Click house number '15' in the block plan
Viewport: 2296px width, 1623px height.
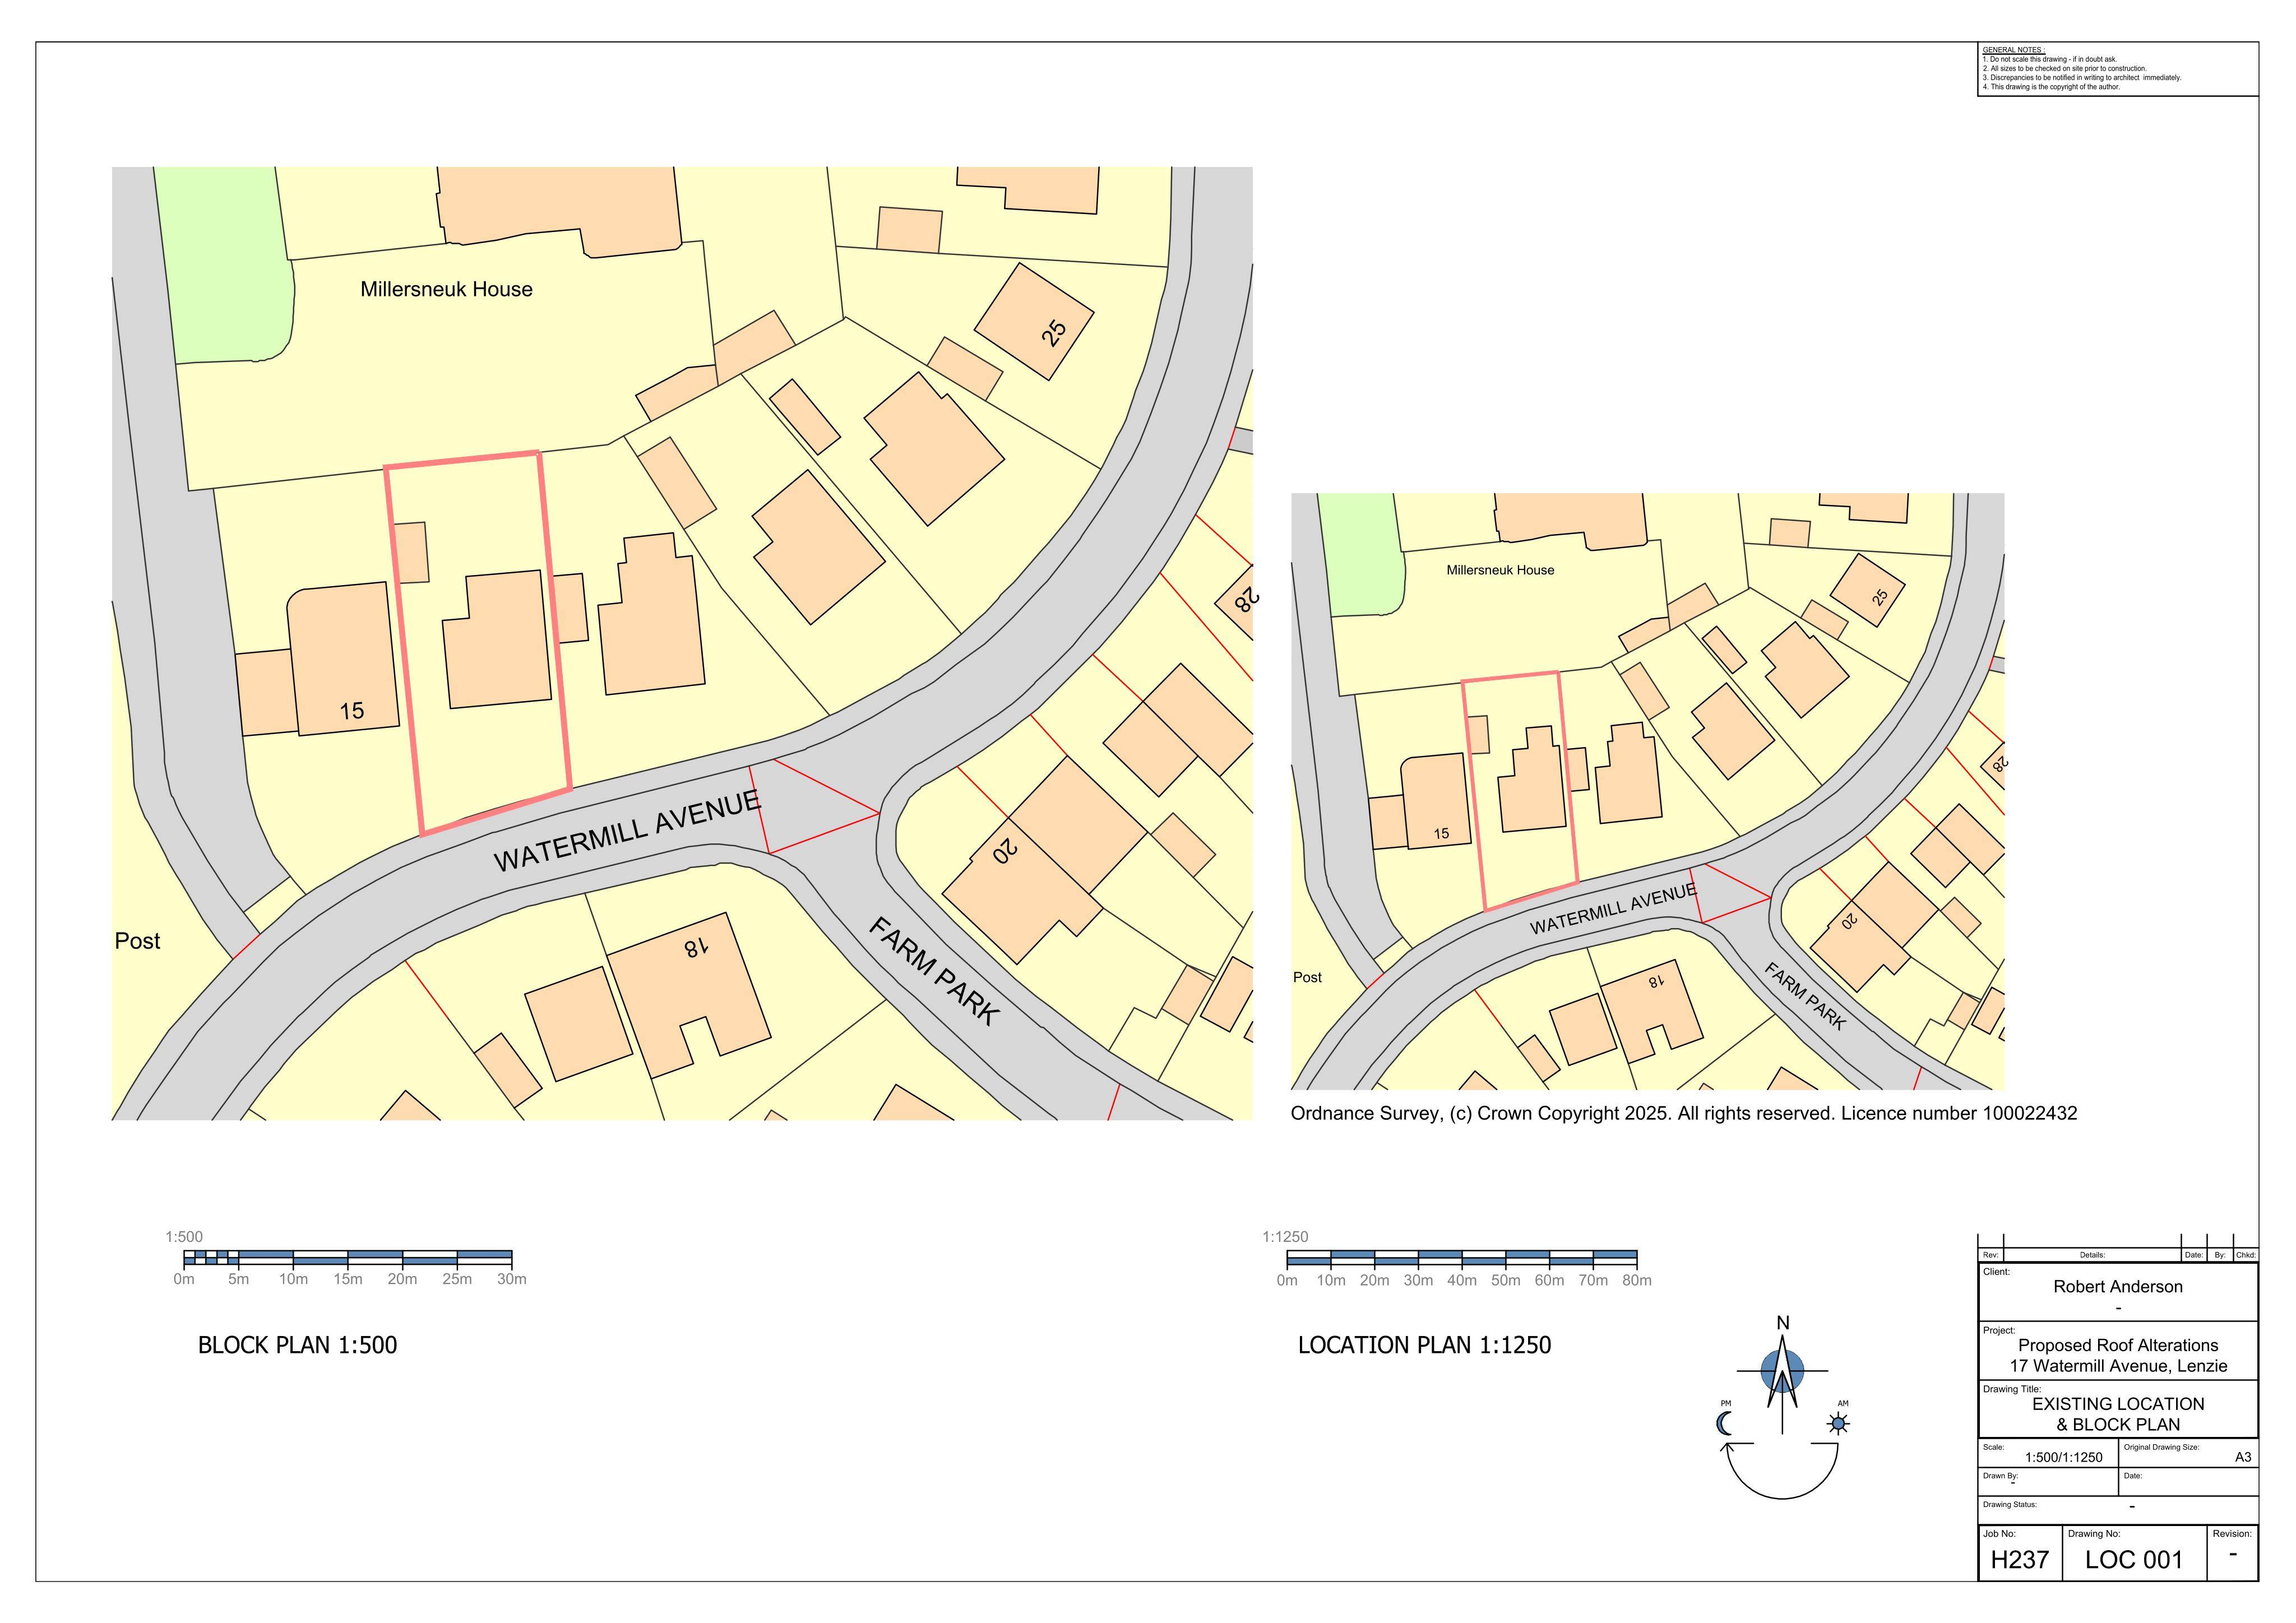click(352, 711)
